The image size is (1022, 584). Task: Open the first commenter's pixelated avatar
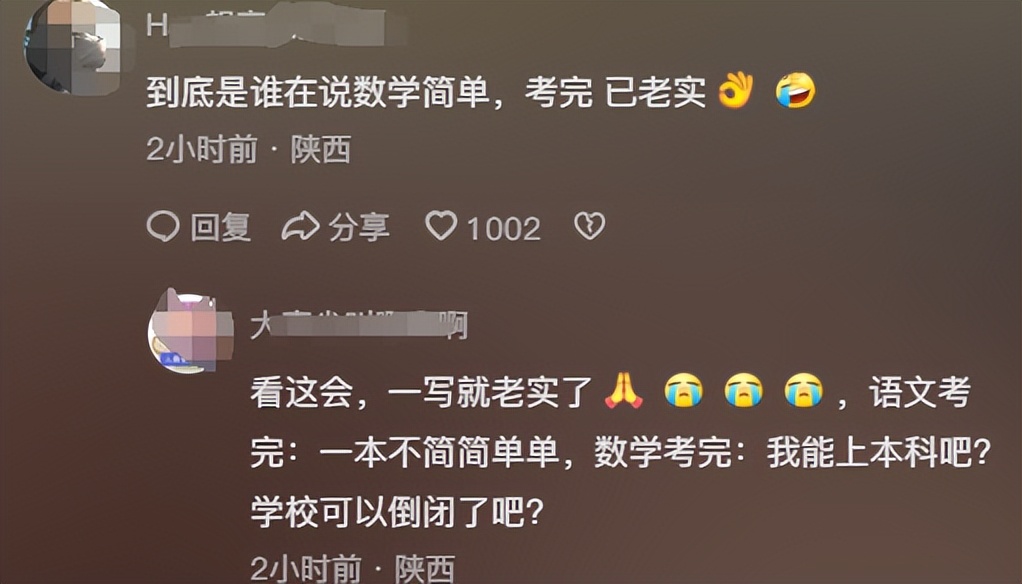click(x=72, y=46)
